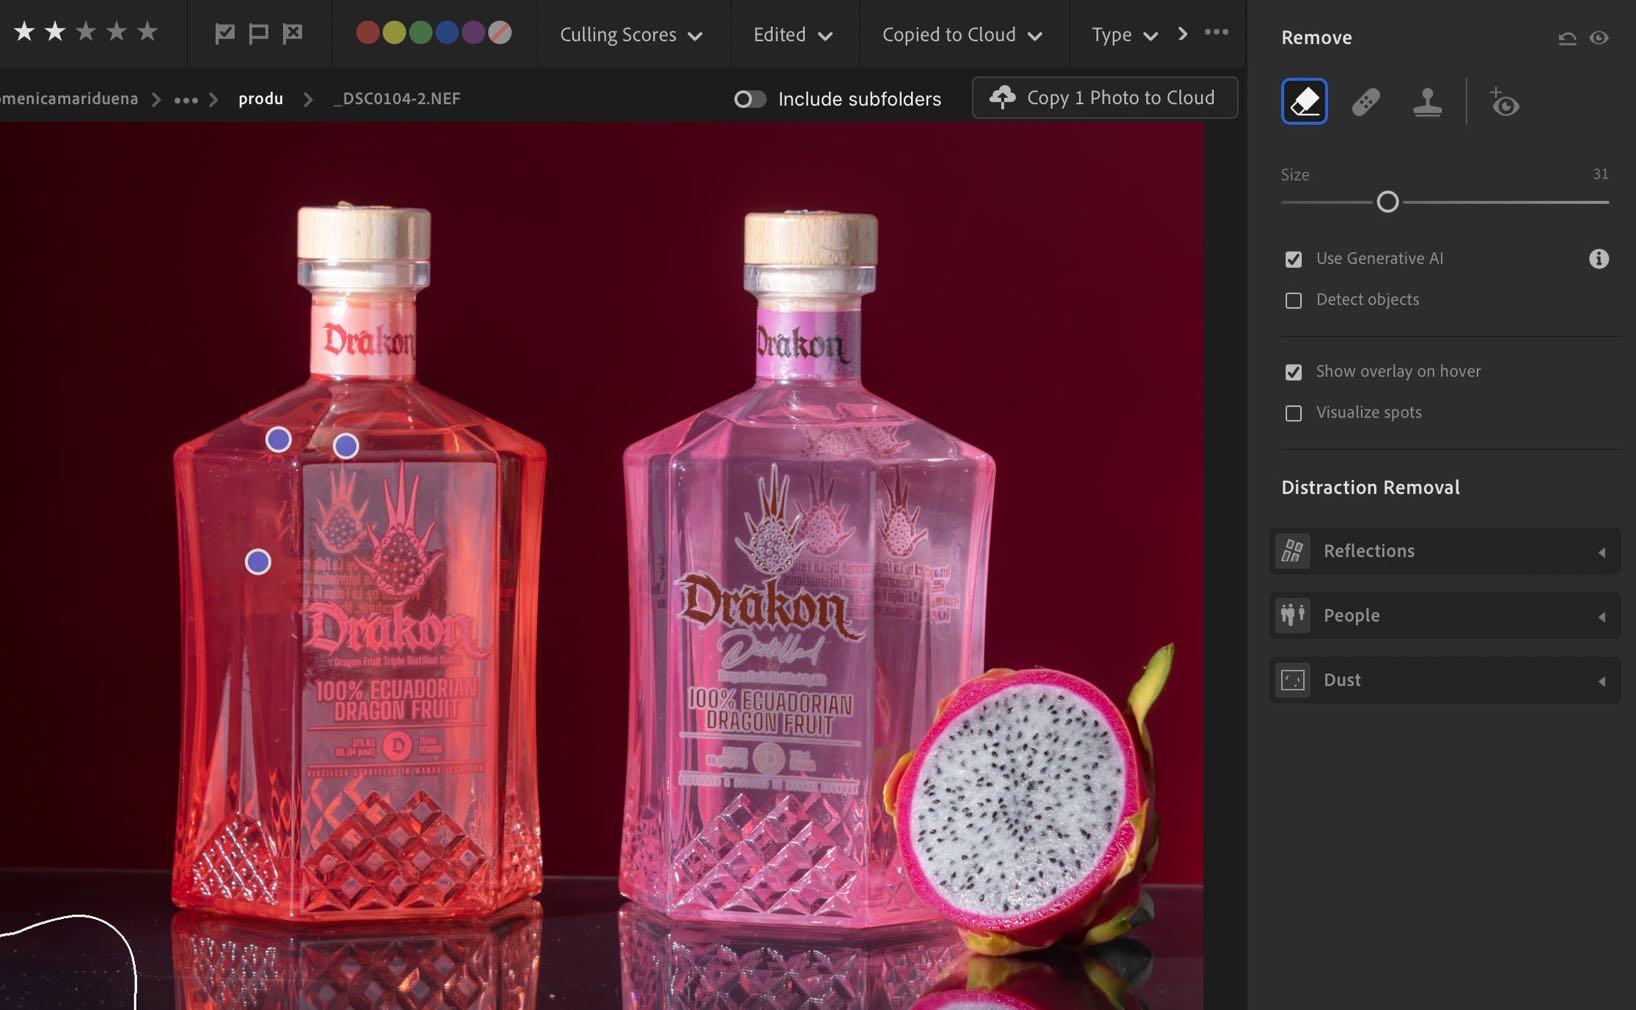
Task: Go to the menicamariduena folder breadcrumb
Action: point(69,99)
